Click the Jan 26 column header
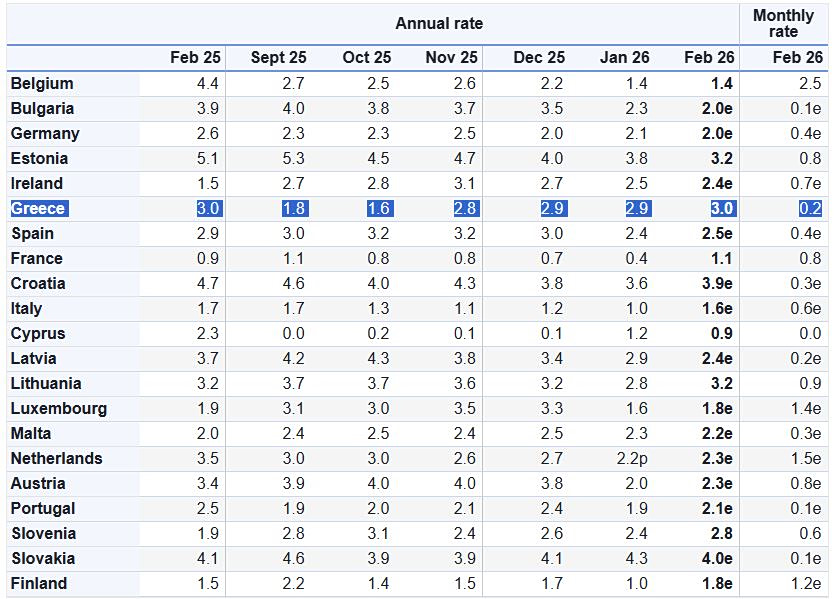 coord(624,58)
